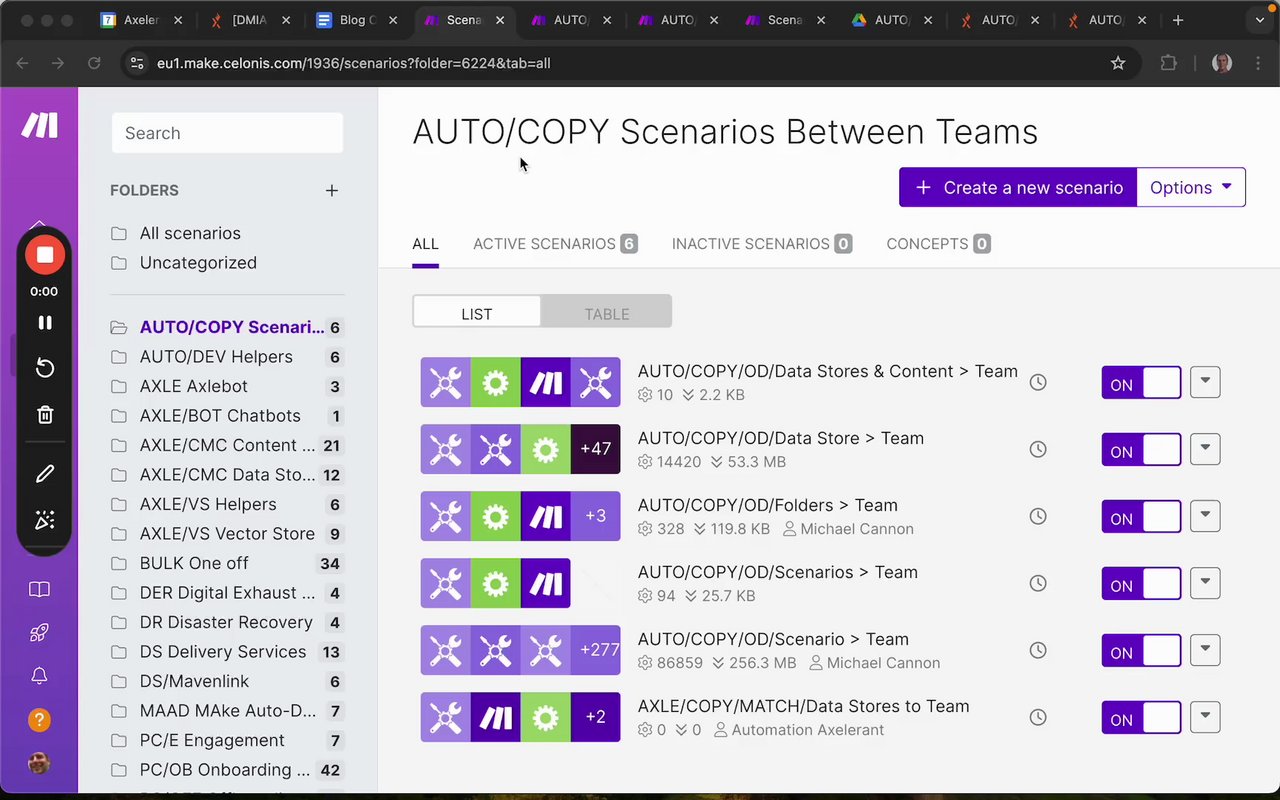Open notifications bell in the sidebar
Screen dimensions: 1280x800
[39, 676]
